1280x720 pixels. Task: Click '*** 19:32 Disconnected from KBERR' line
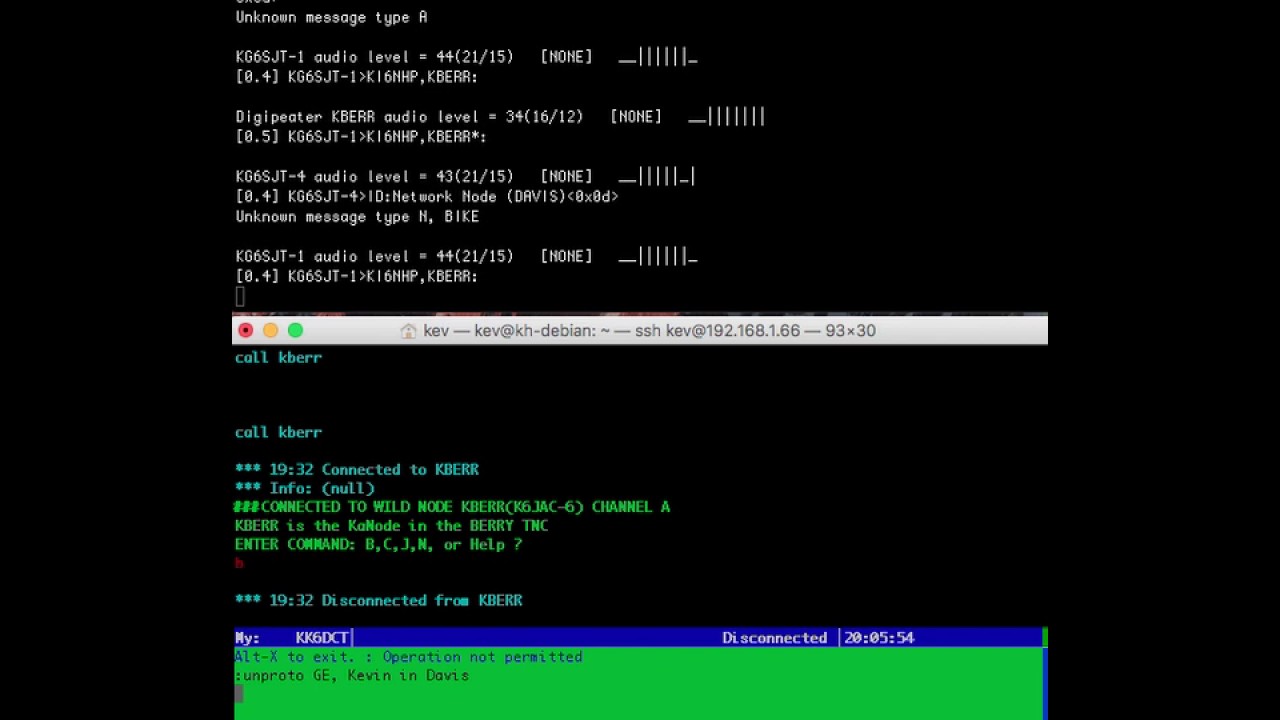pyautogui.click(x=378, y=600)
